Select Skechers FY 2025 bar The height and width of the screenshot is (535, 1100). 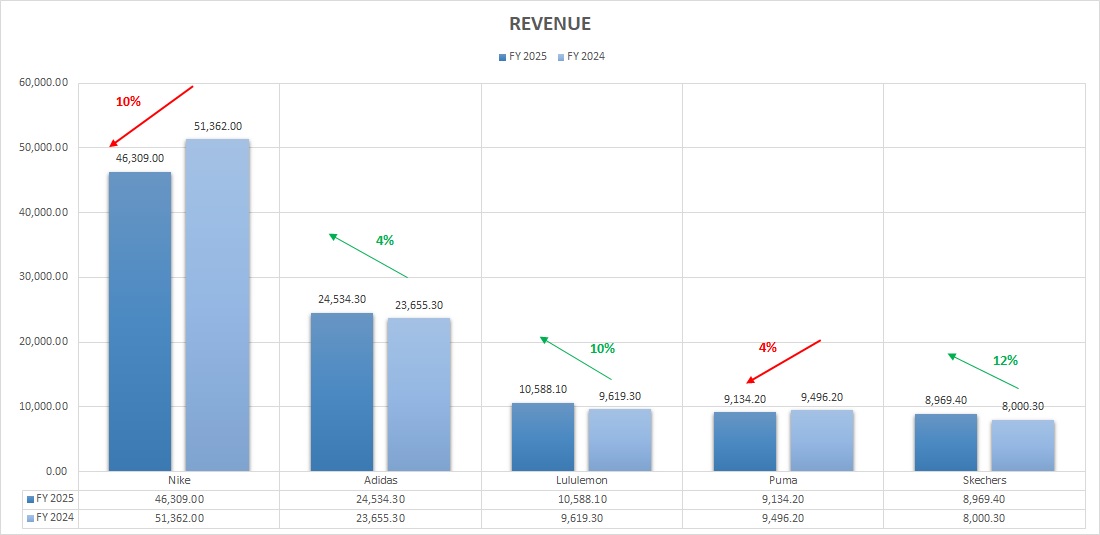pyautogui.click(x=946, y=442)
